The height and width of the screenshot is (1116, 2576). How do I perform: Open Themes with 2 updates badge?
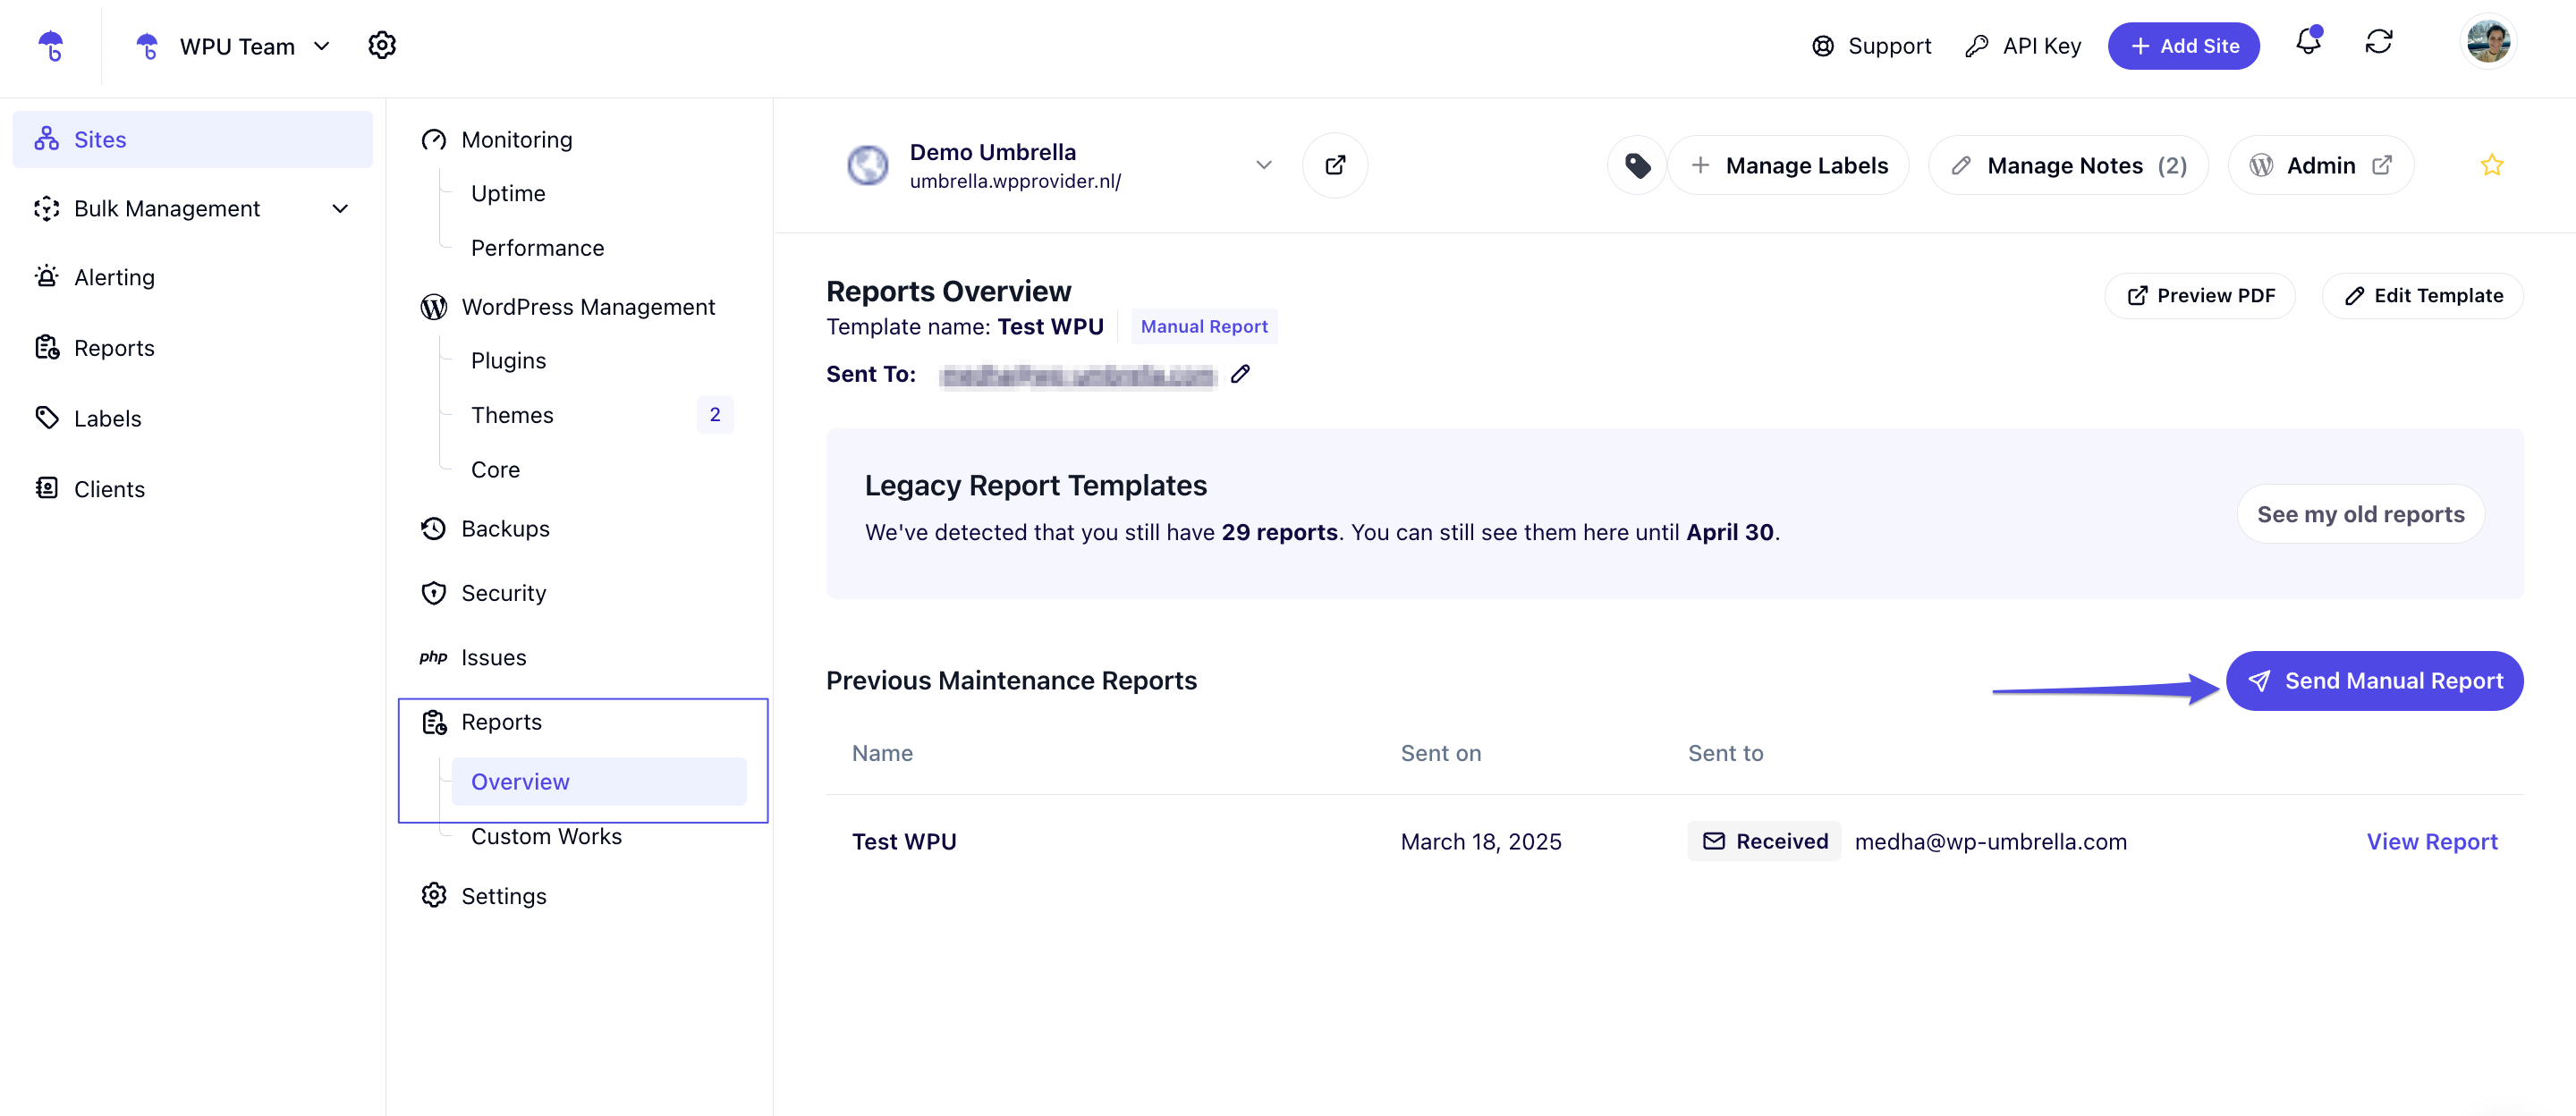pos(512,415)
